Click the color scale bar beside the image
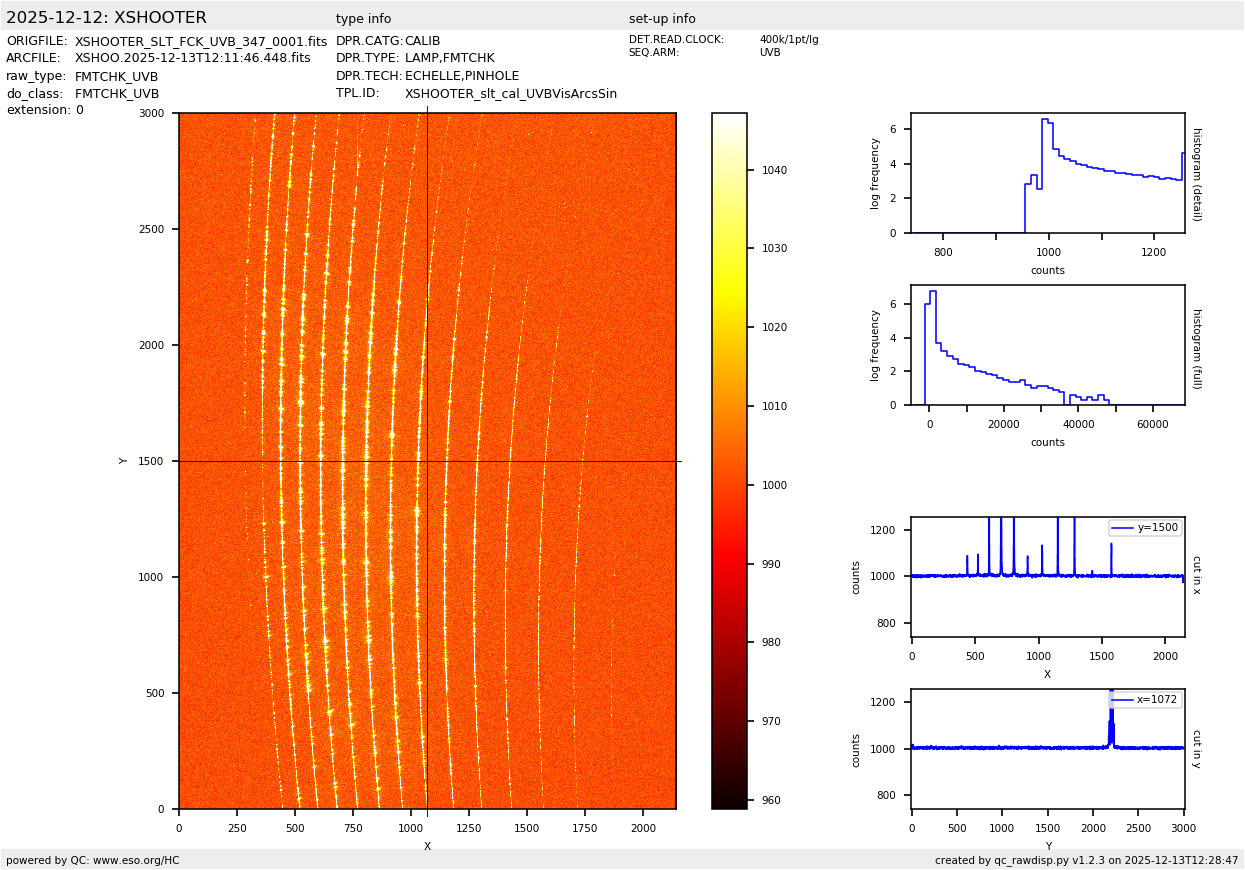 pos(729,460)
